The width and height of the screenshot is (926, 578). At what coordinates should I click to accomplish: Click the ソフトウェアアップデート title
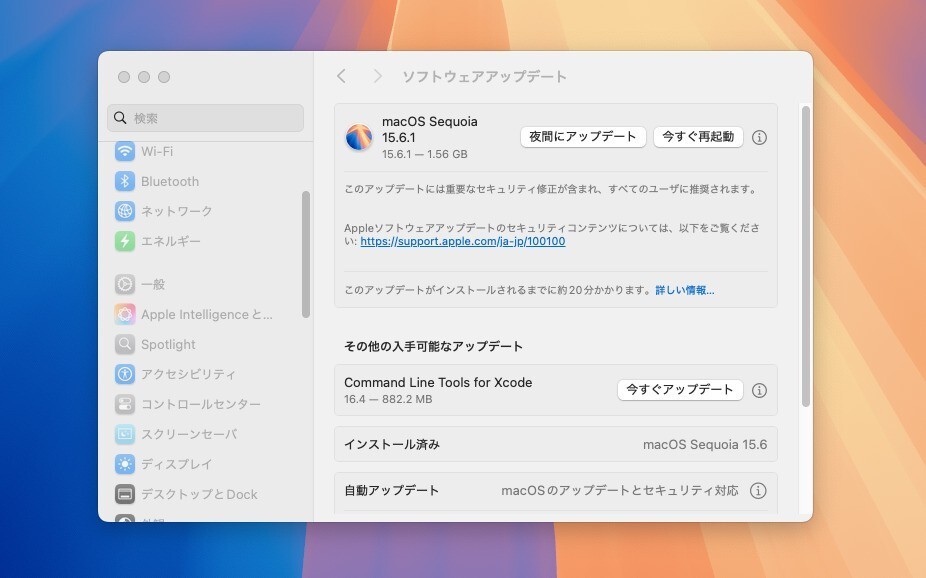(x=484, y=76)
